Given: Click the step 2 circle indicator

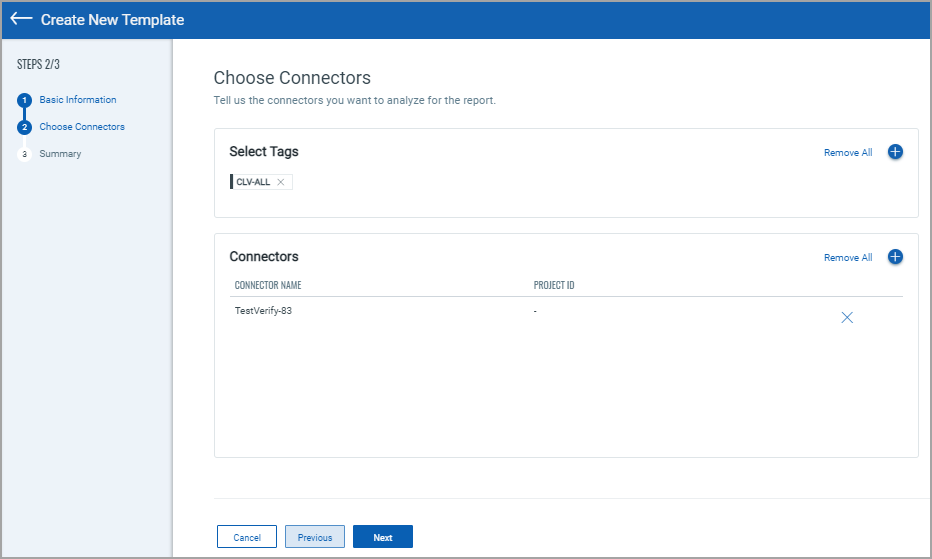Looking at the screenshot, I should [x=25, y=127].
